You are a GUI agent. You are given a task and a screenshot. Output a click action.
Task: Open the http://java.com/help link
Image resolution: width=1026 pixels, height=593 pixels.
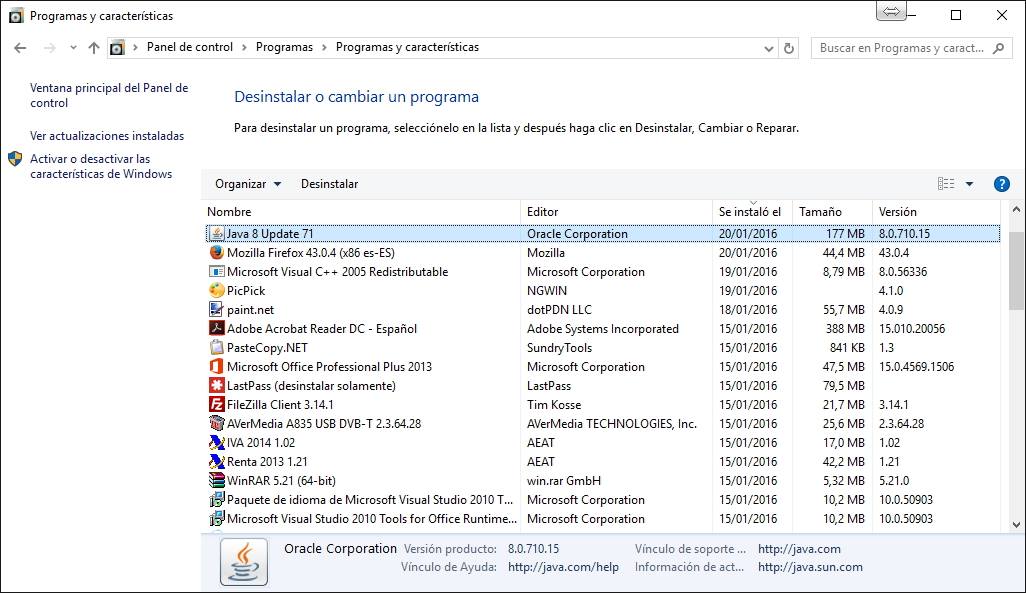(563, 567)
